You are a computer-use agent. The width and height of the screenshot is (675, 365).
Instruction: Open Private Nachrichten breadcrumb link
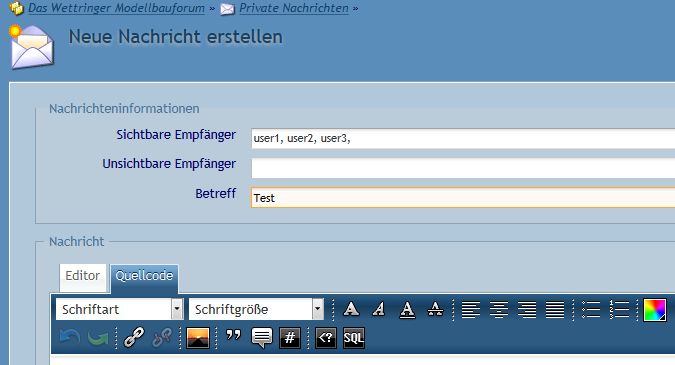pyautogui.click(x=294, y=8)
